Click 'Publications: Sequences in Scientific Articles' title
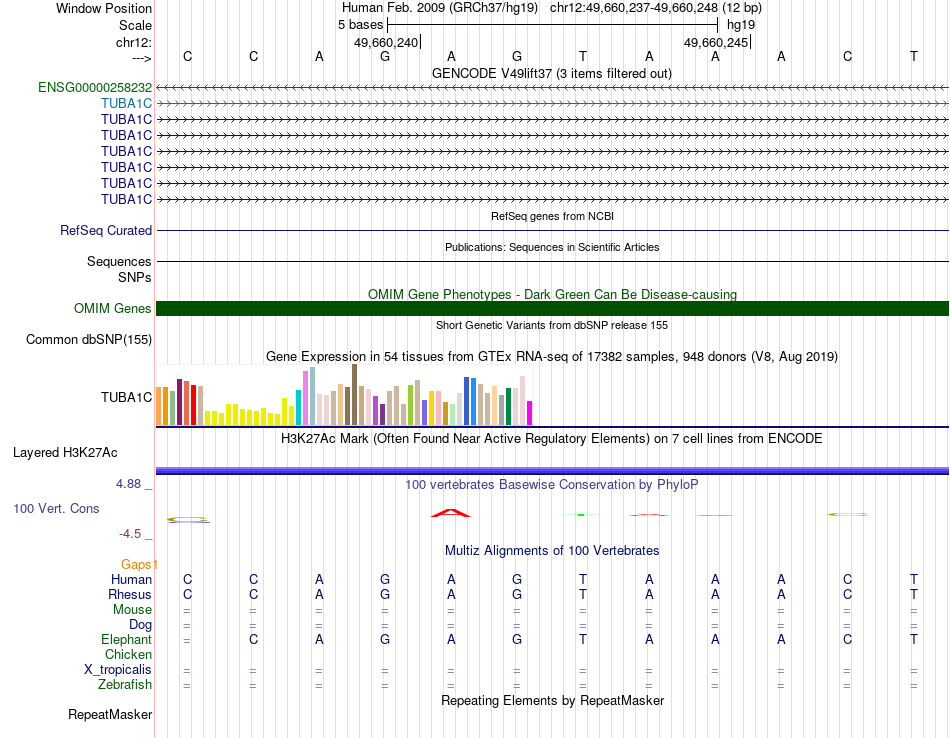The image size is (950, 738). pyautogui.click(x=552, y=247)
